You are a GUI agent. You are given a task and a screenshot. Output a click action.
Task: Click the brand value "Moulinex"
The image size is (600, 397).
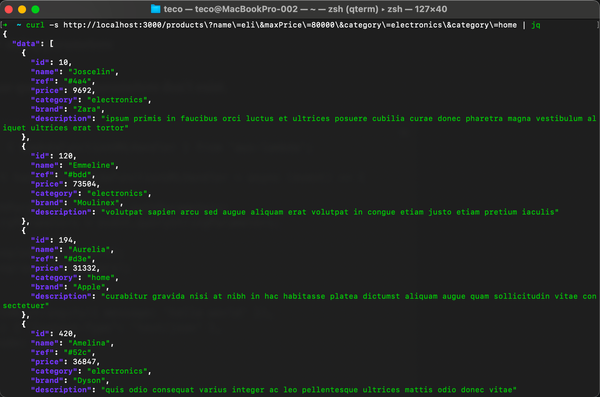[x=98, y=203]
